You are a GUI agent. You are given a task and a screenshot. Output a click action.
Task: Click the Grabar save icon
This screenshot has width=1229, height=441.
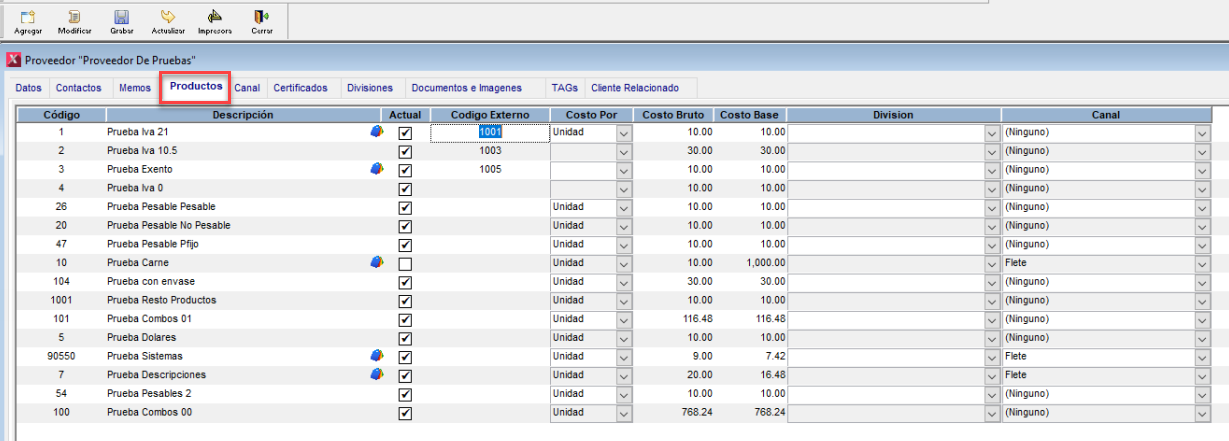coord(121,17)
